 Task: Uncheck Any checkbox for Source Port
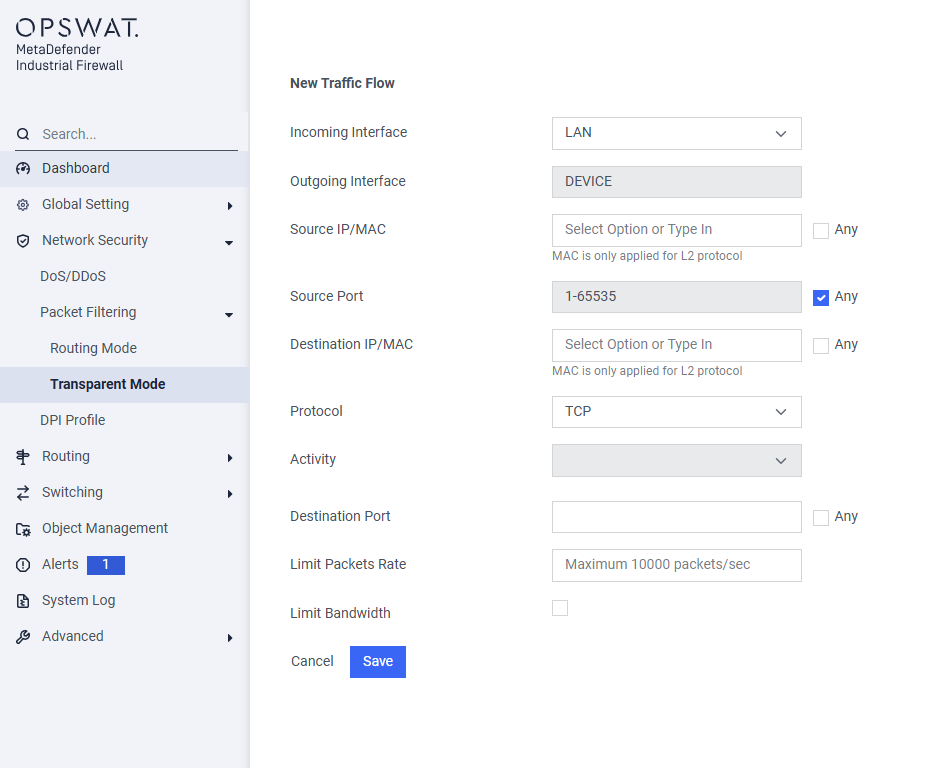point(821,297)
